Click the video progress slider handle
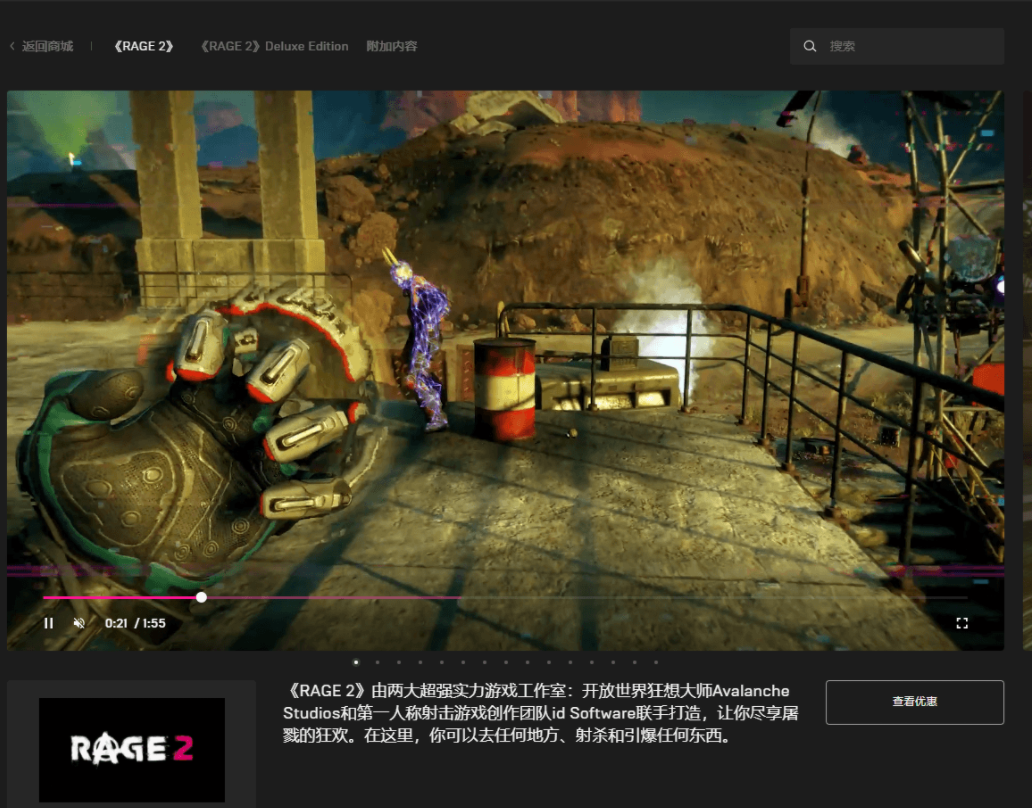The height and width of the screenshot is (808, 1032). 201,597
